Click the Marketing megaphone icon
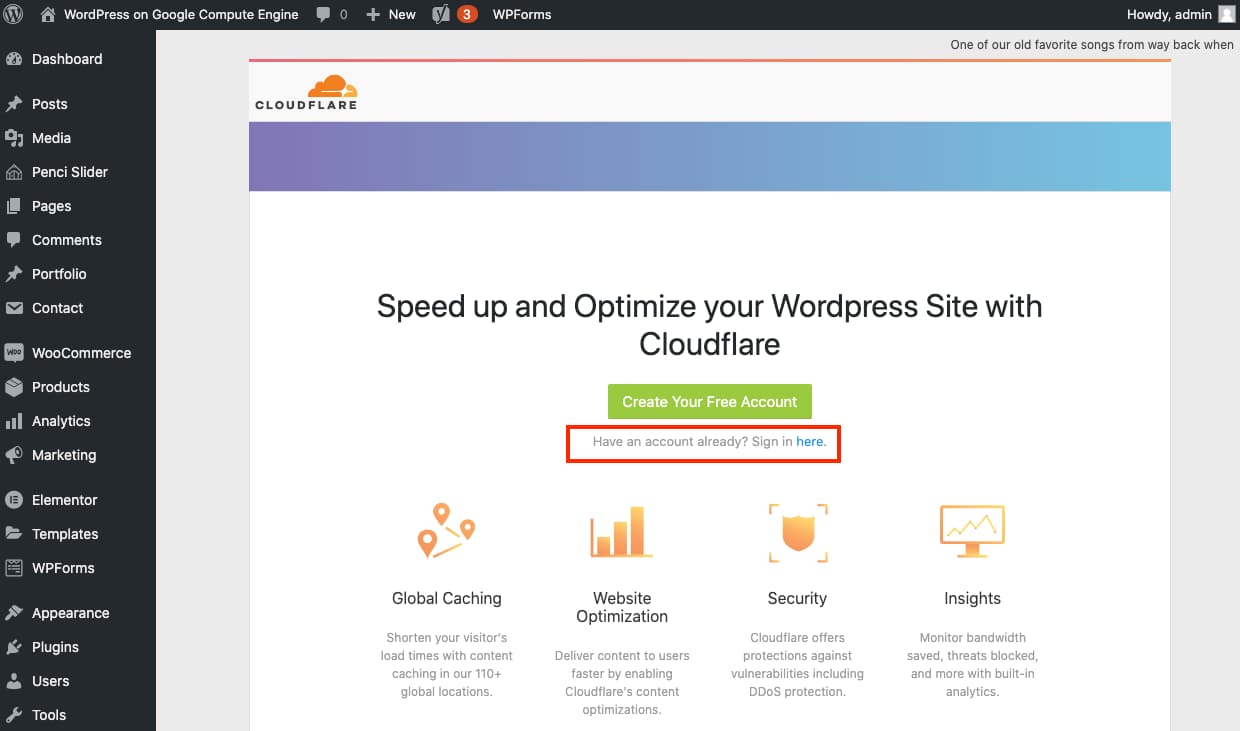Viewport: 1240px width, 731px height. point(14,455)
